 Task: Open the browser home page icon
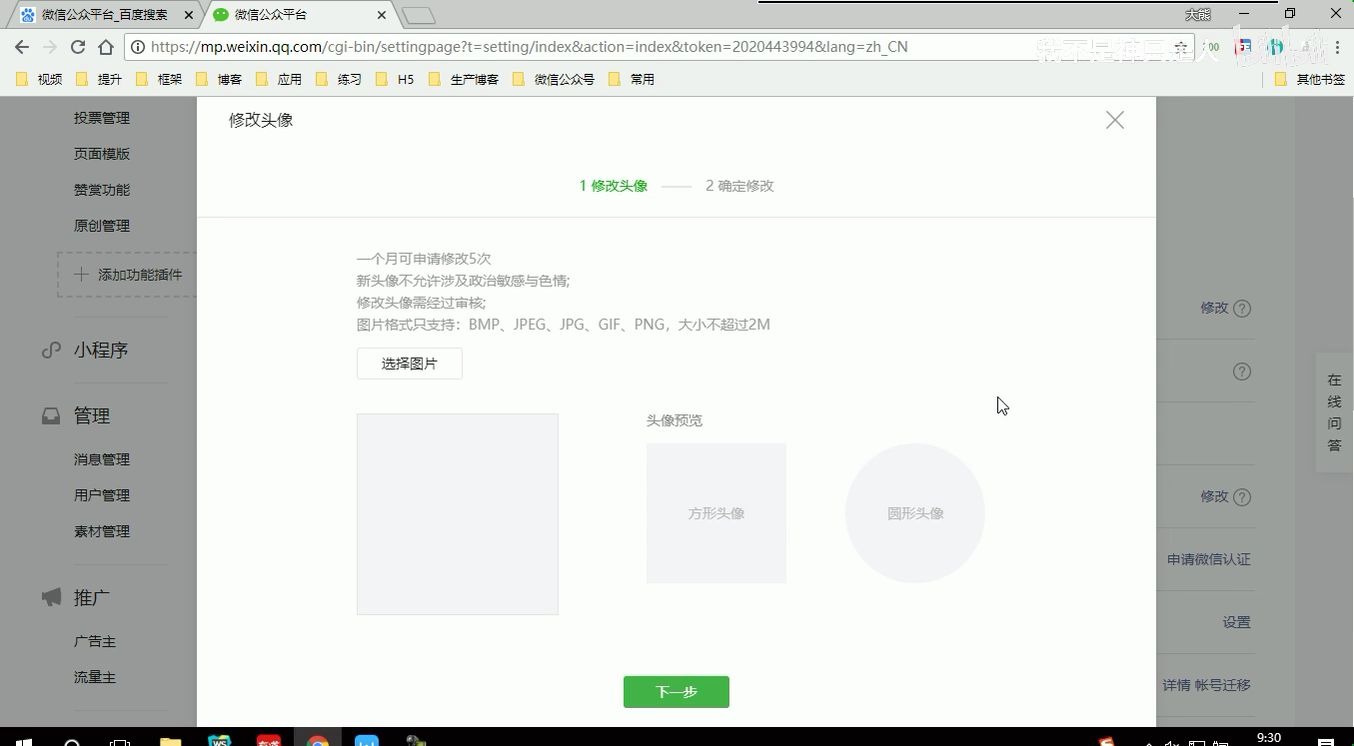tap(106, 47)
